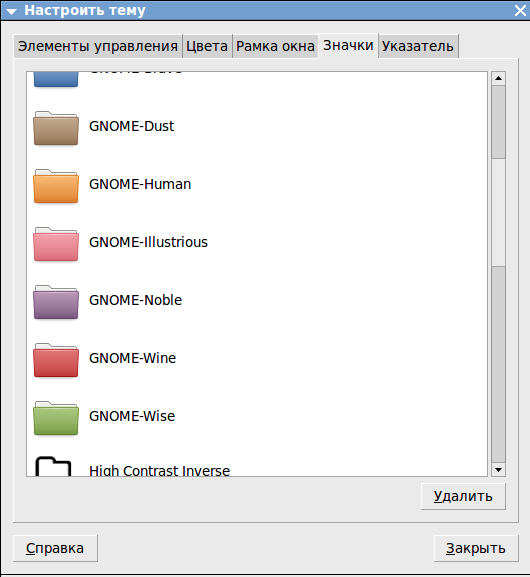Open help with the Справка button

pos(55,548)
